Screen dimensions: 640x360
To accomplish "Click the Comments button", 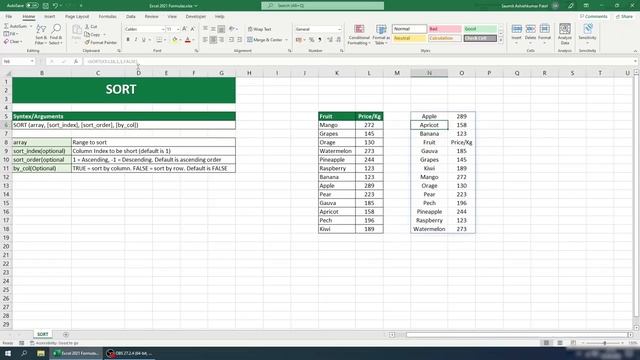I will point(594,17).
